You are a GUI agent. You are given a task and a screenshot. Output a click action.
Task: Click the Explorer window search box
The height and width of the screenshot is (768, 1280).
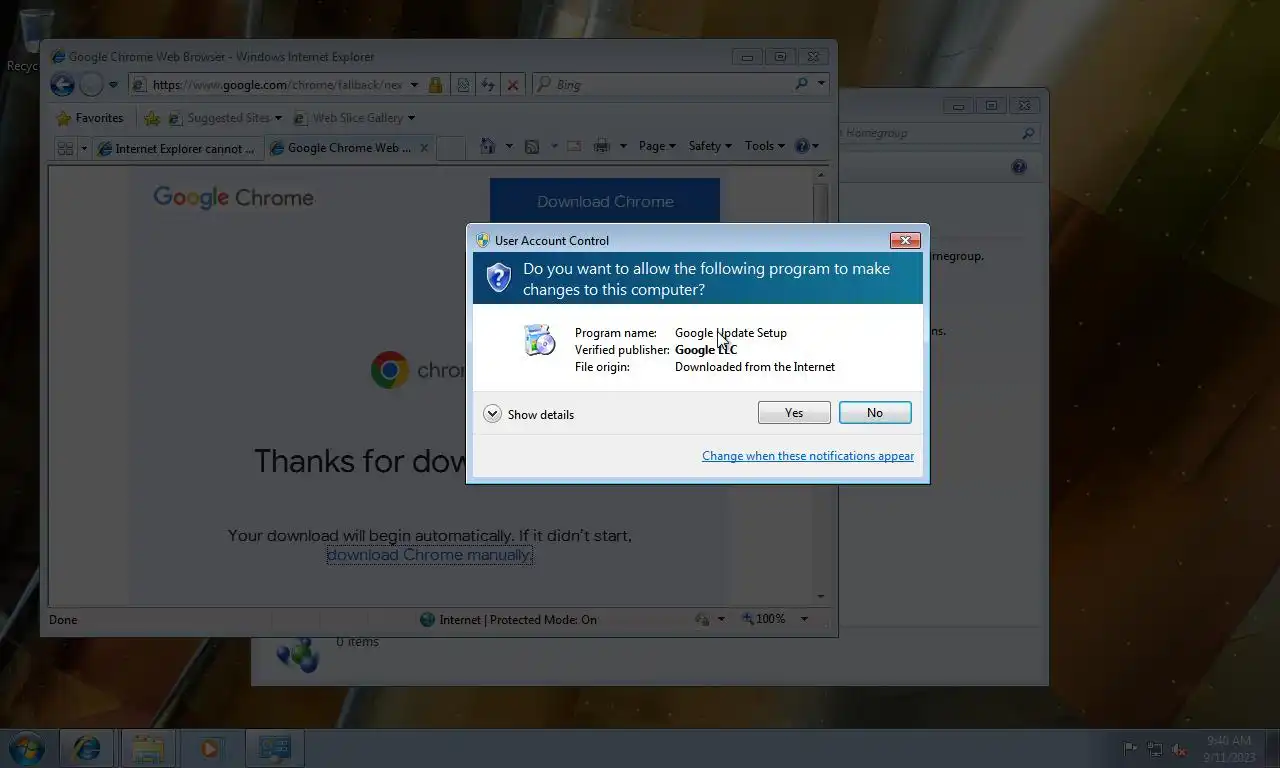coord(938,133)
